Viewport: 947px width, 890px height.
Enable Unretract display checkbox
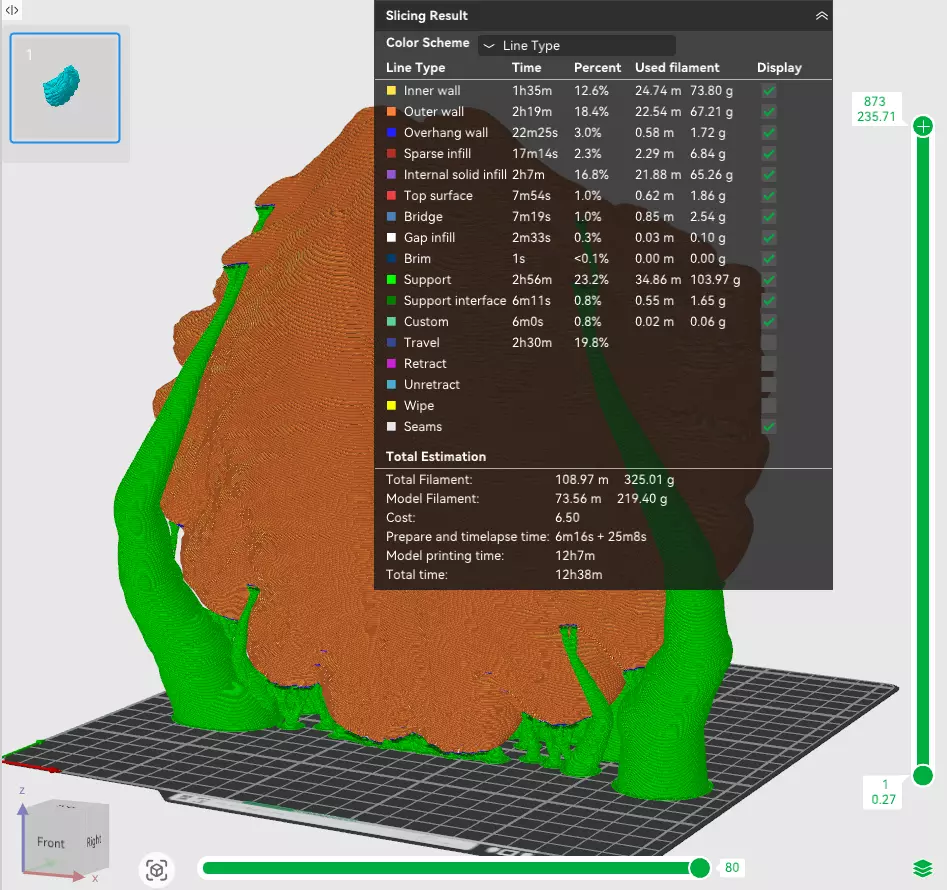pyautogui.click(x=769, y=385)
